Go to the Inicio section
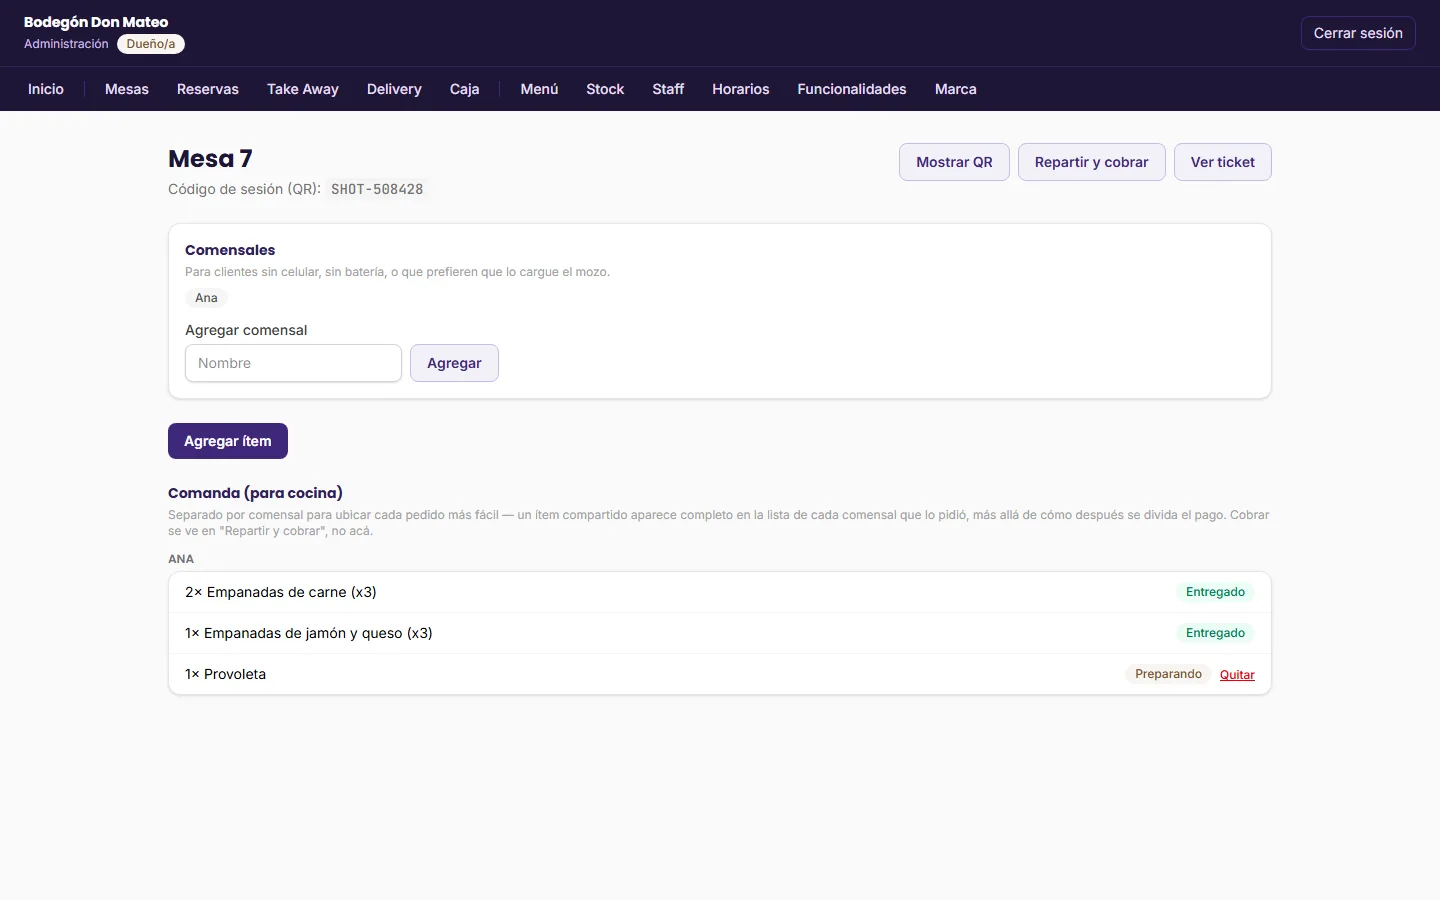1440x900 pixels. click(x=46, y=89)
